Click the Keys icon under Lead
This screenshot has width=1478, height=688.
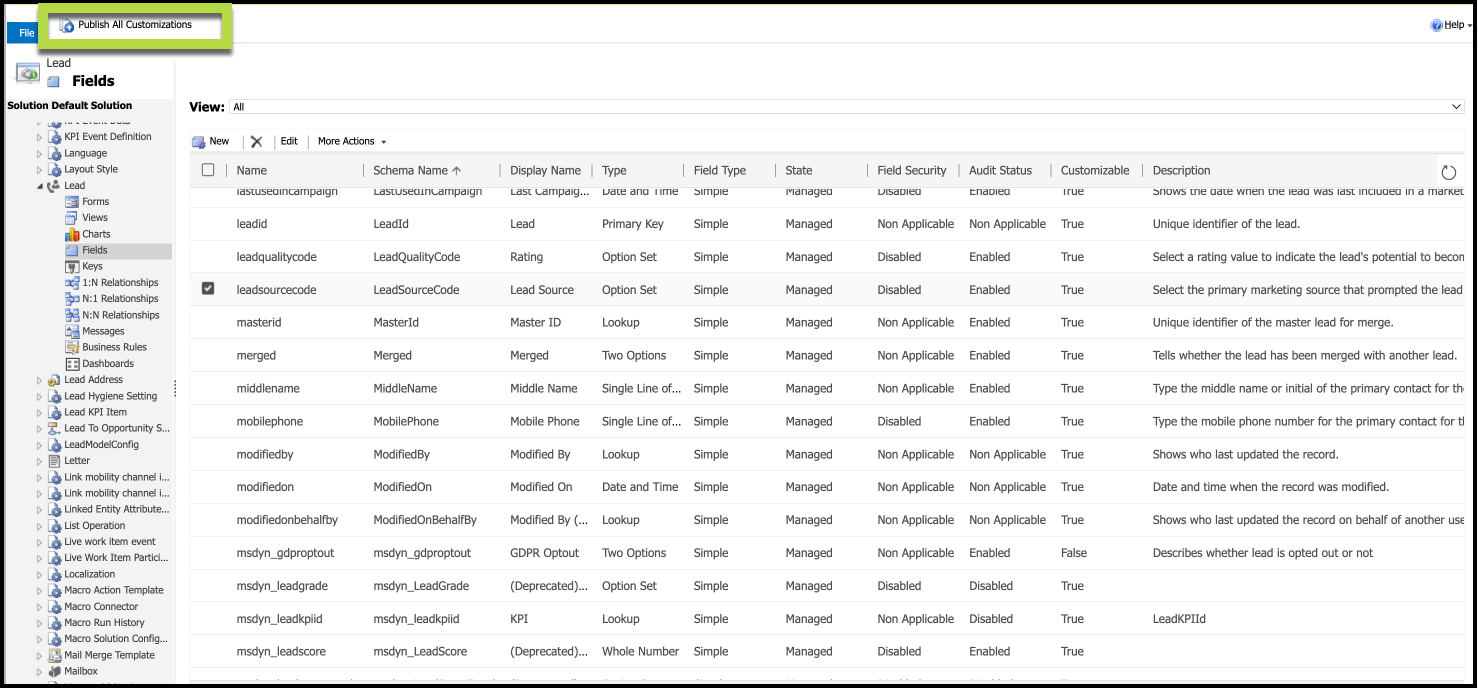pos(72,267)
